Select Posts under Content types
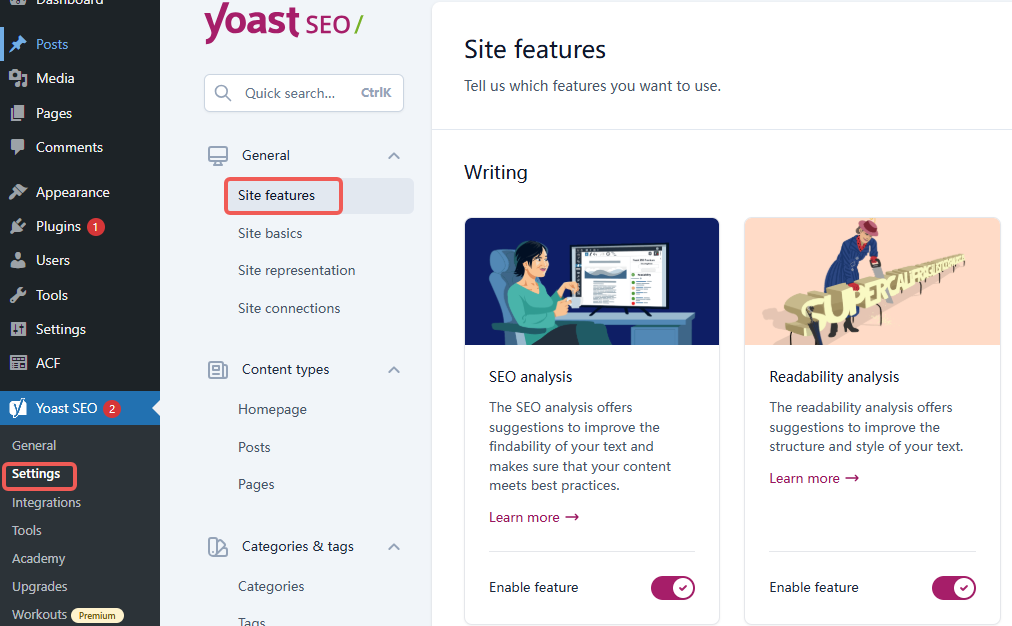 pyautogui.click(x=254, y=447)
